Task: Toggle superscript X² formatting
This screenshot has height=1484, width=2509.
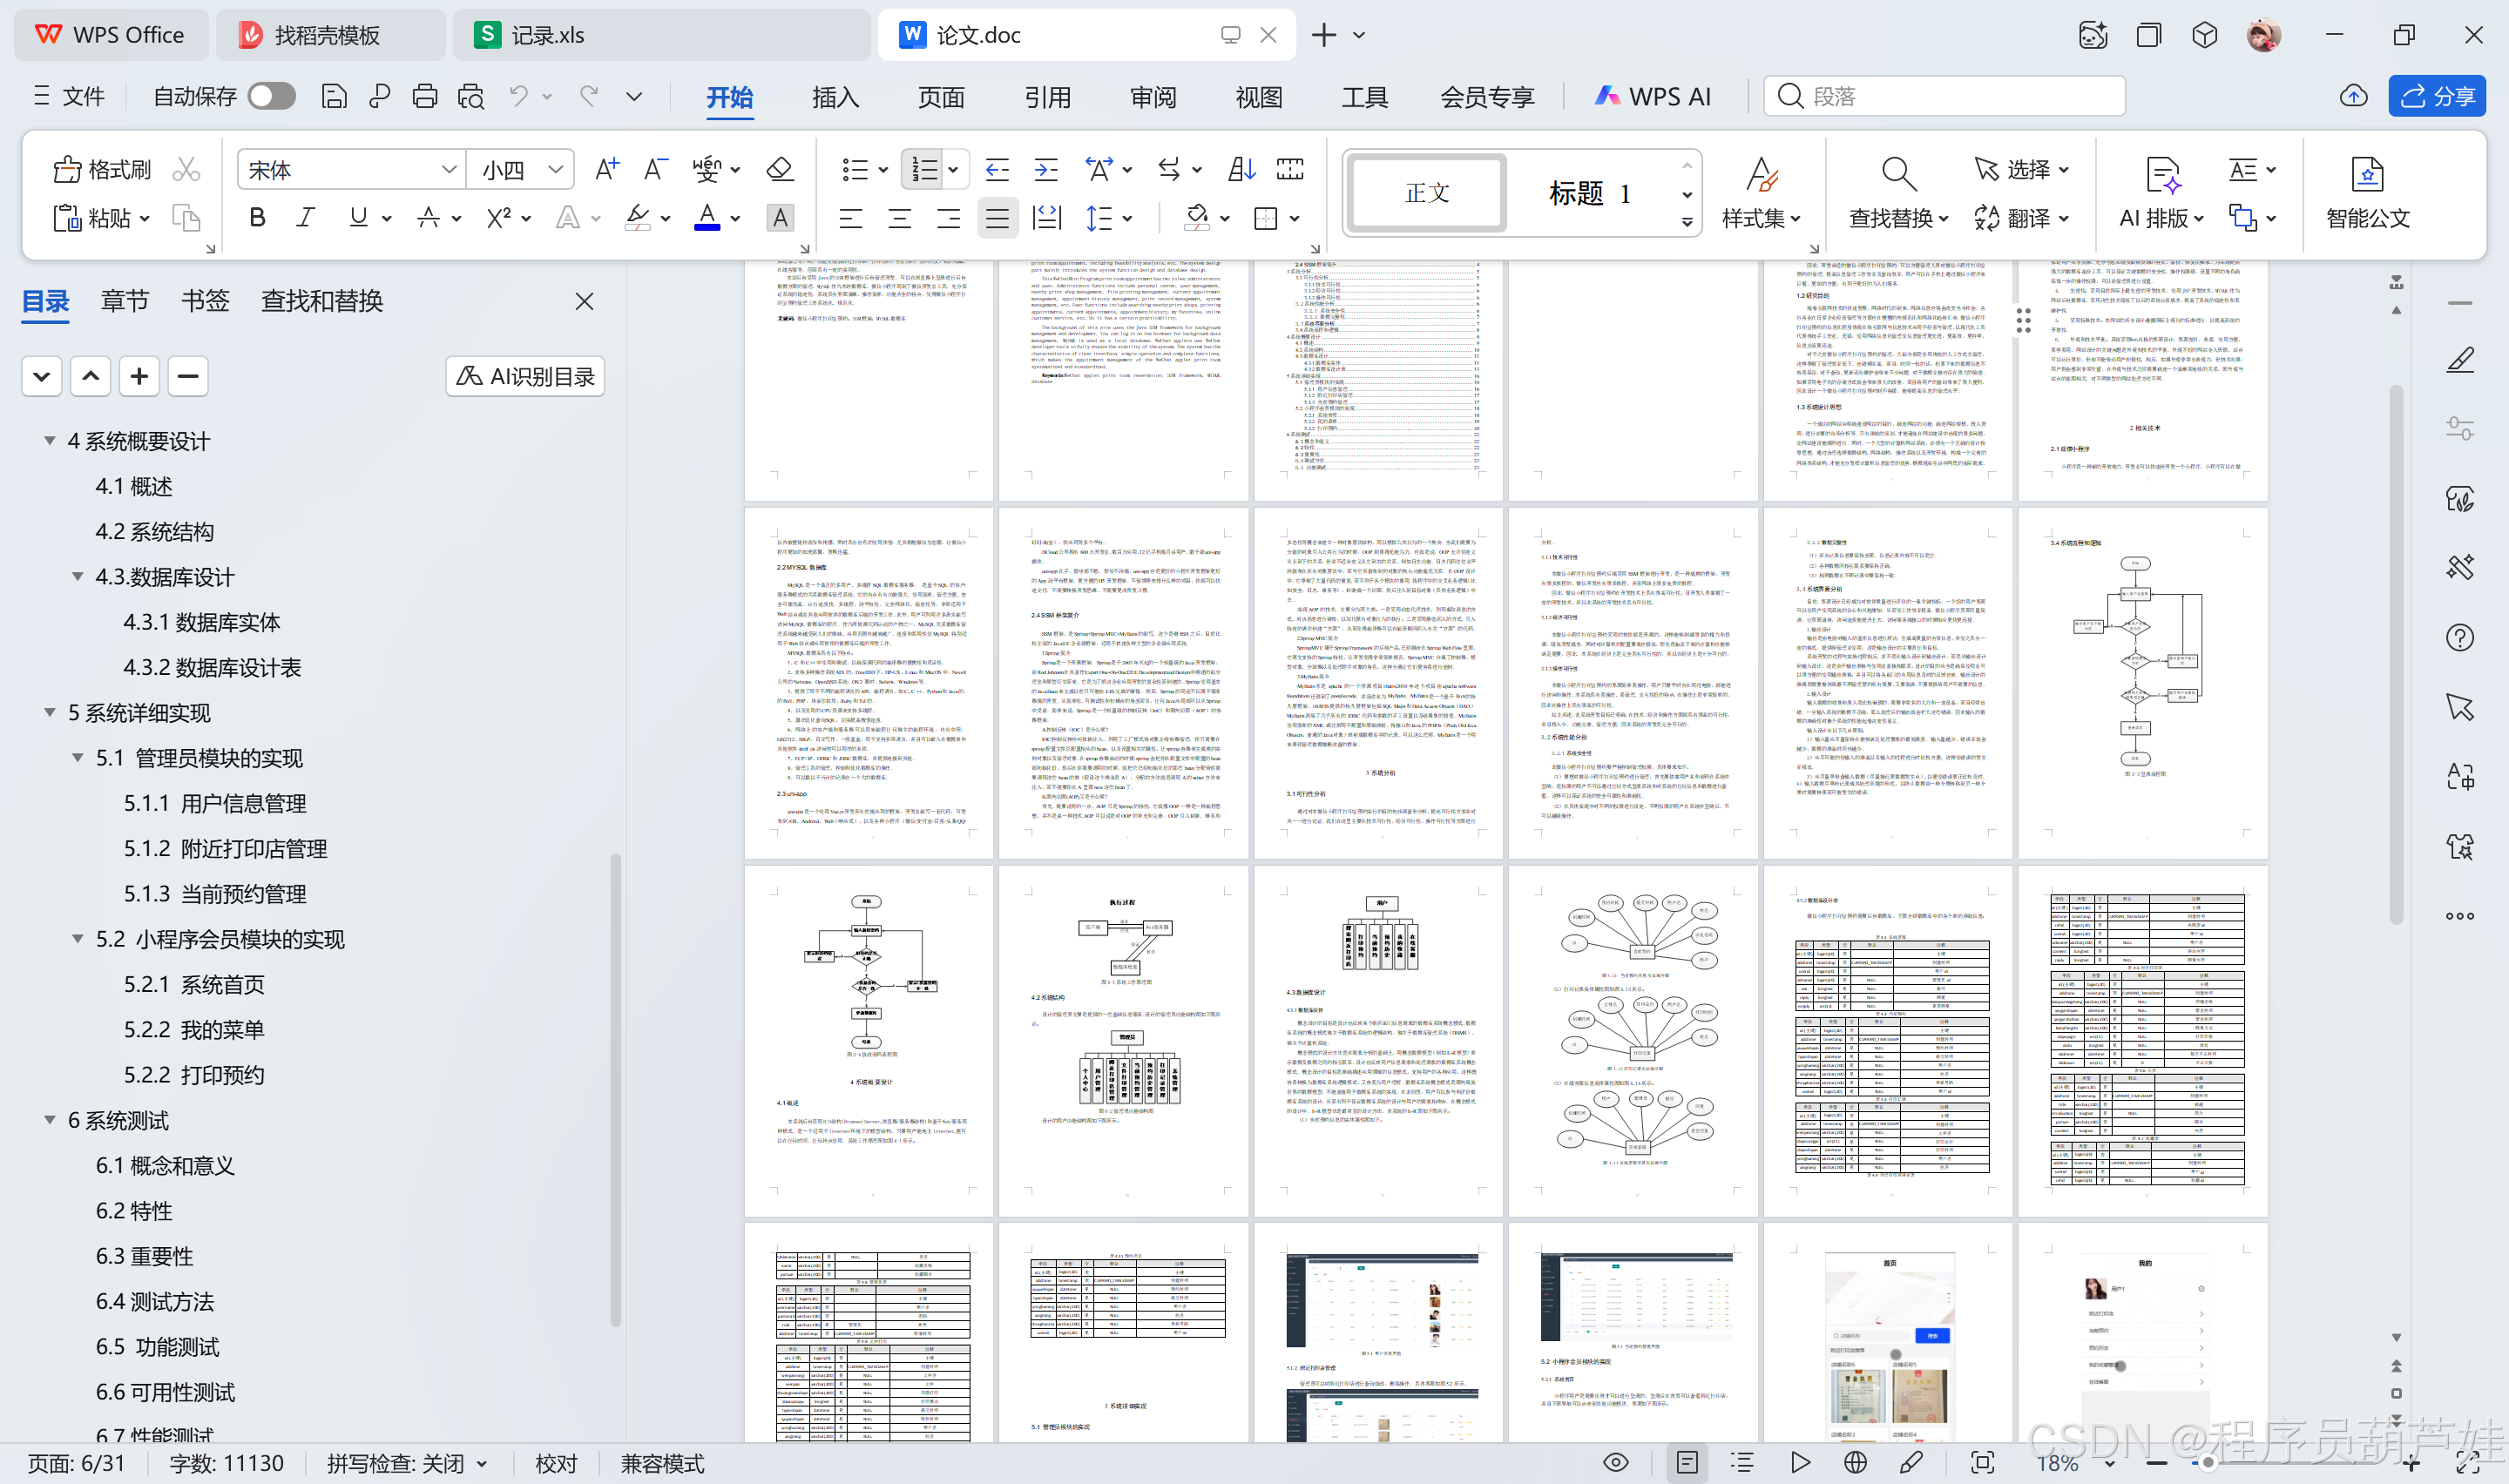Action: [498, 218]
